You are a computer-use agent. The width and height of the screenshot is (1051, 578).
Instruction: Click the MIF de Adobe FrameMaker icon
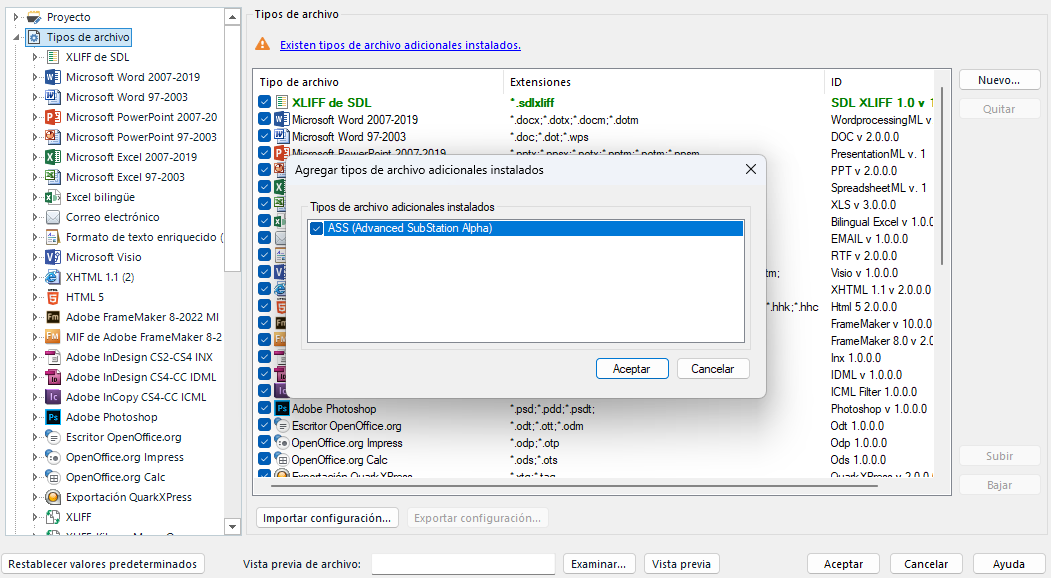pos(53,337)
